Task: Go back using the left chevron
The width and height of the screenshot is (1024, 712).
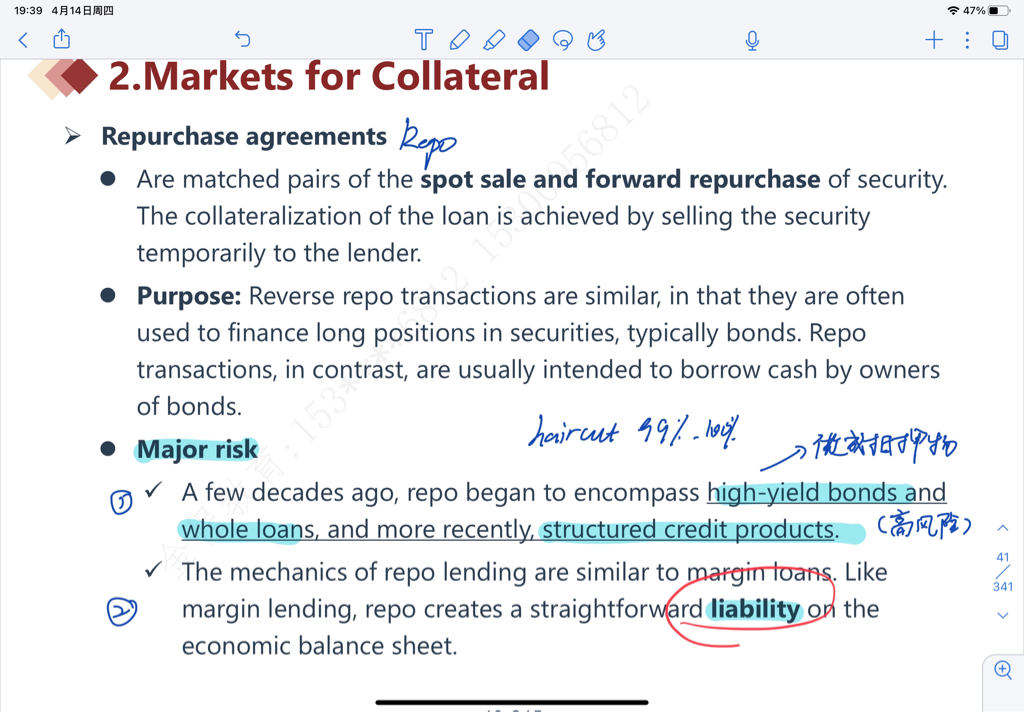Action: pos(24,40)
